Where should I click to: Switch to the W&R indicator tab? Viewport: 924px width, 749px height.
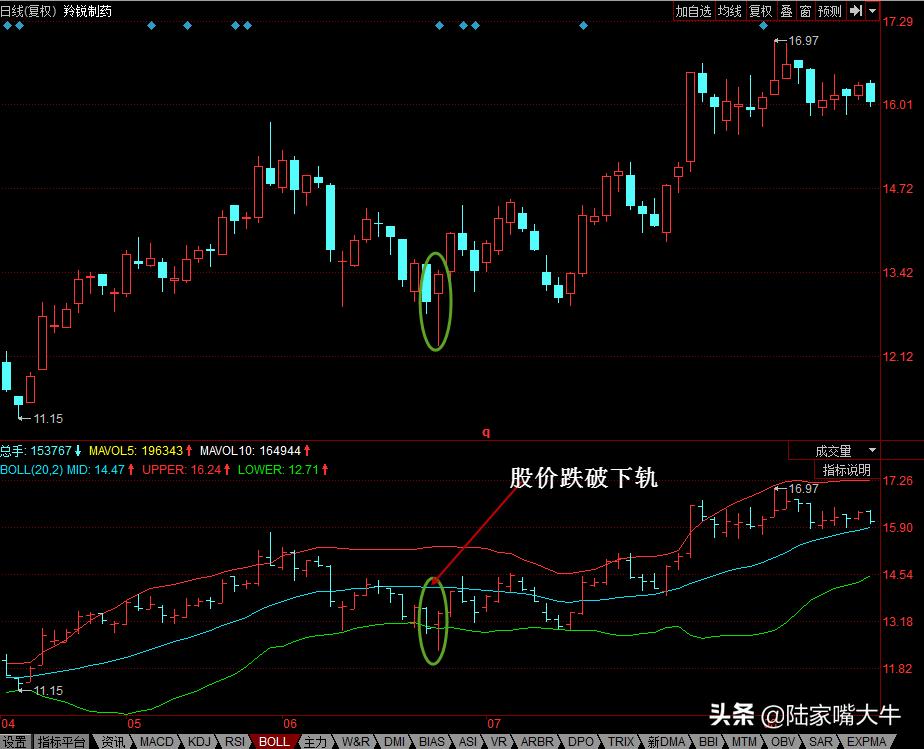[356, 741]
